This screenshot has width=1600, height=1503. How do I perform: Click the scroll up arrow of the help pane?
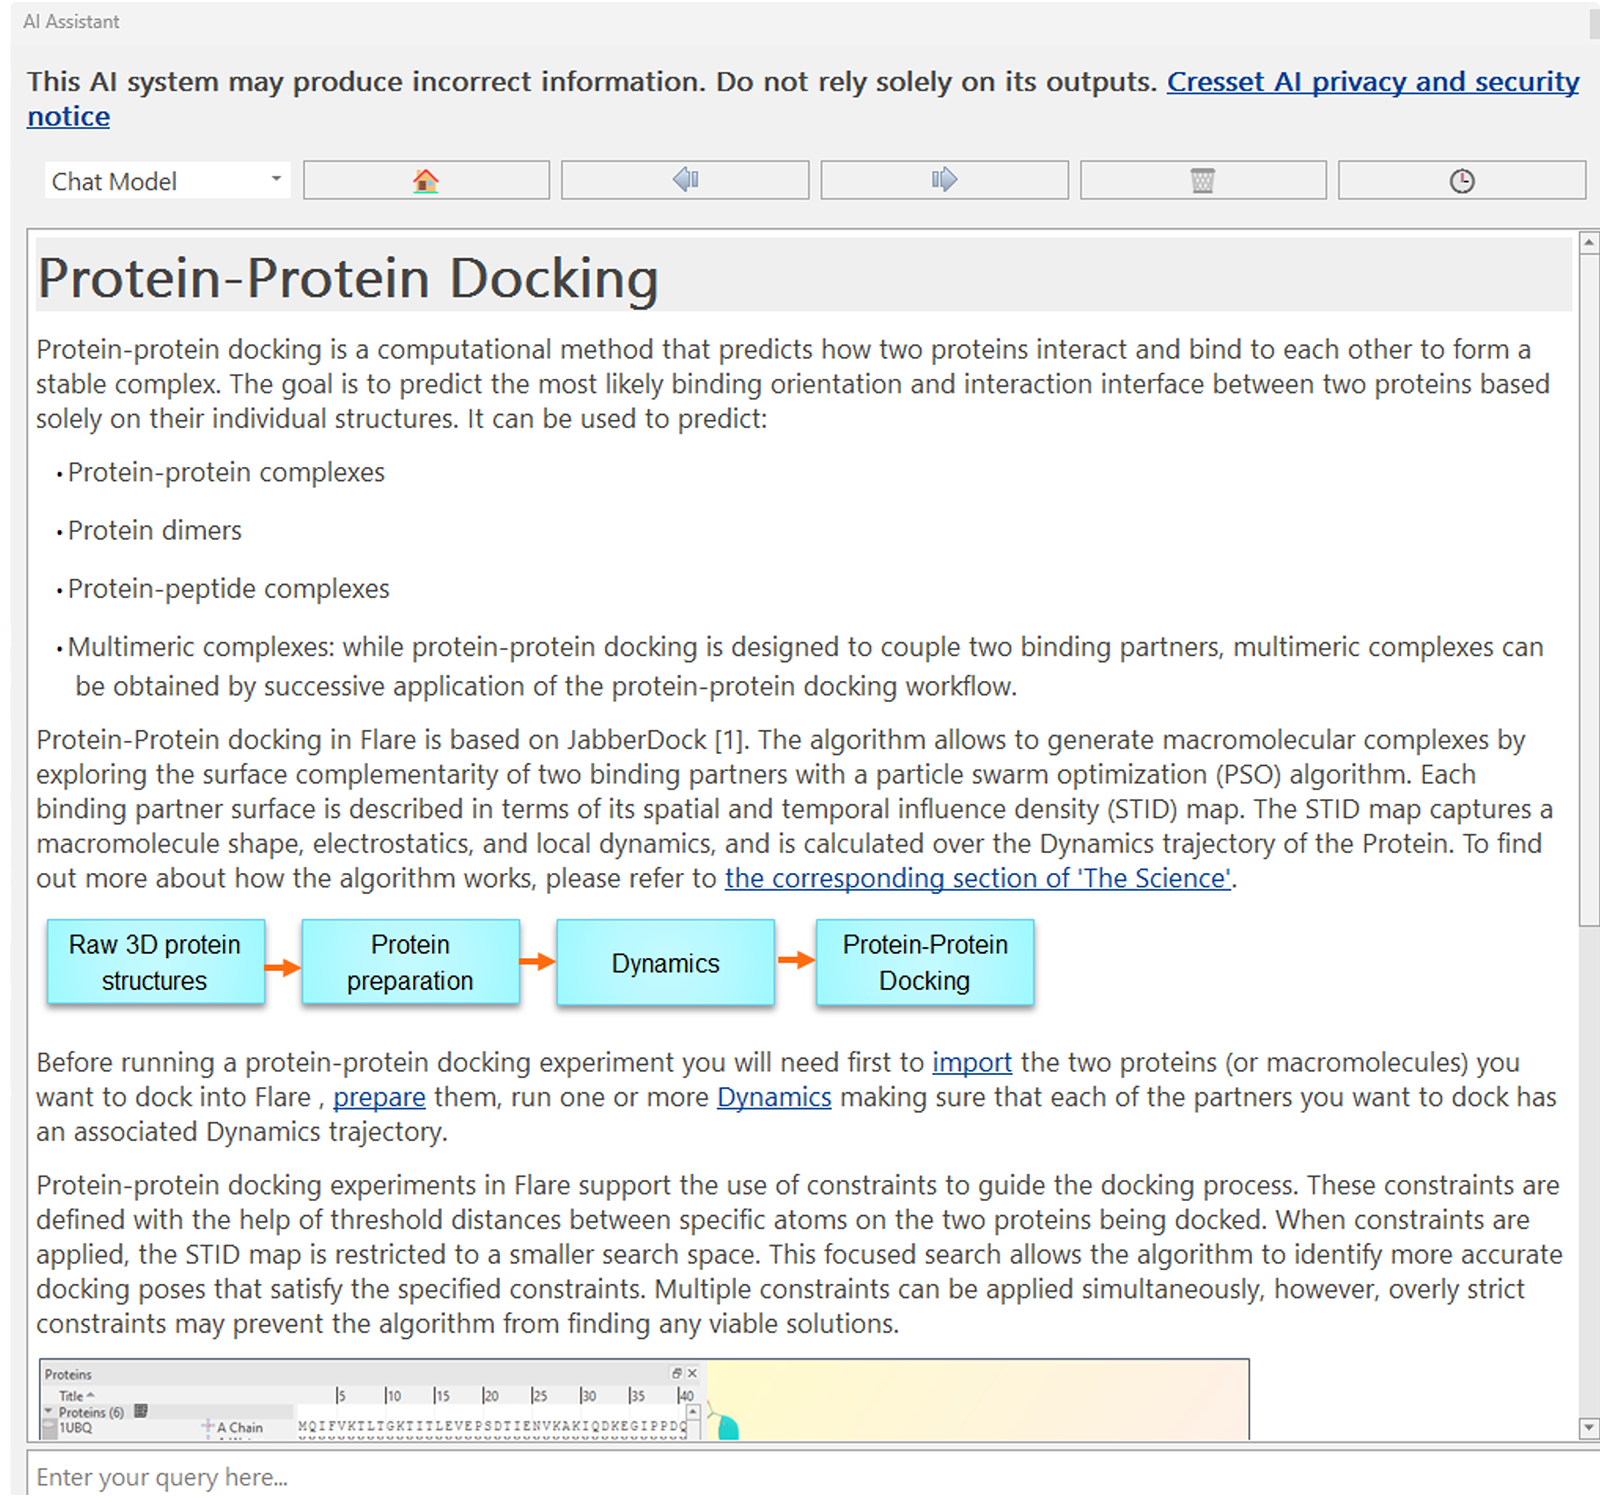(x=1588, y=242)
